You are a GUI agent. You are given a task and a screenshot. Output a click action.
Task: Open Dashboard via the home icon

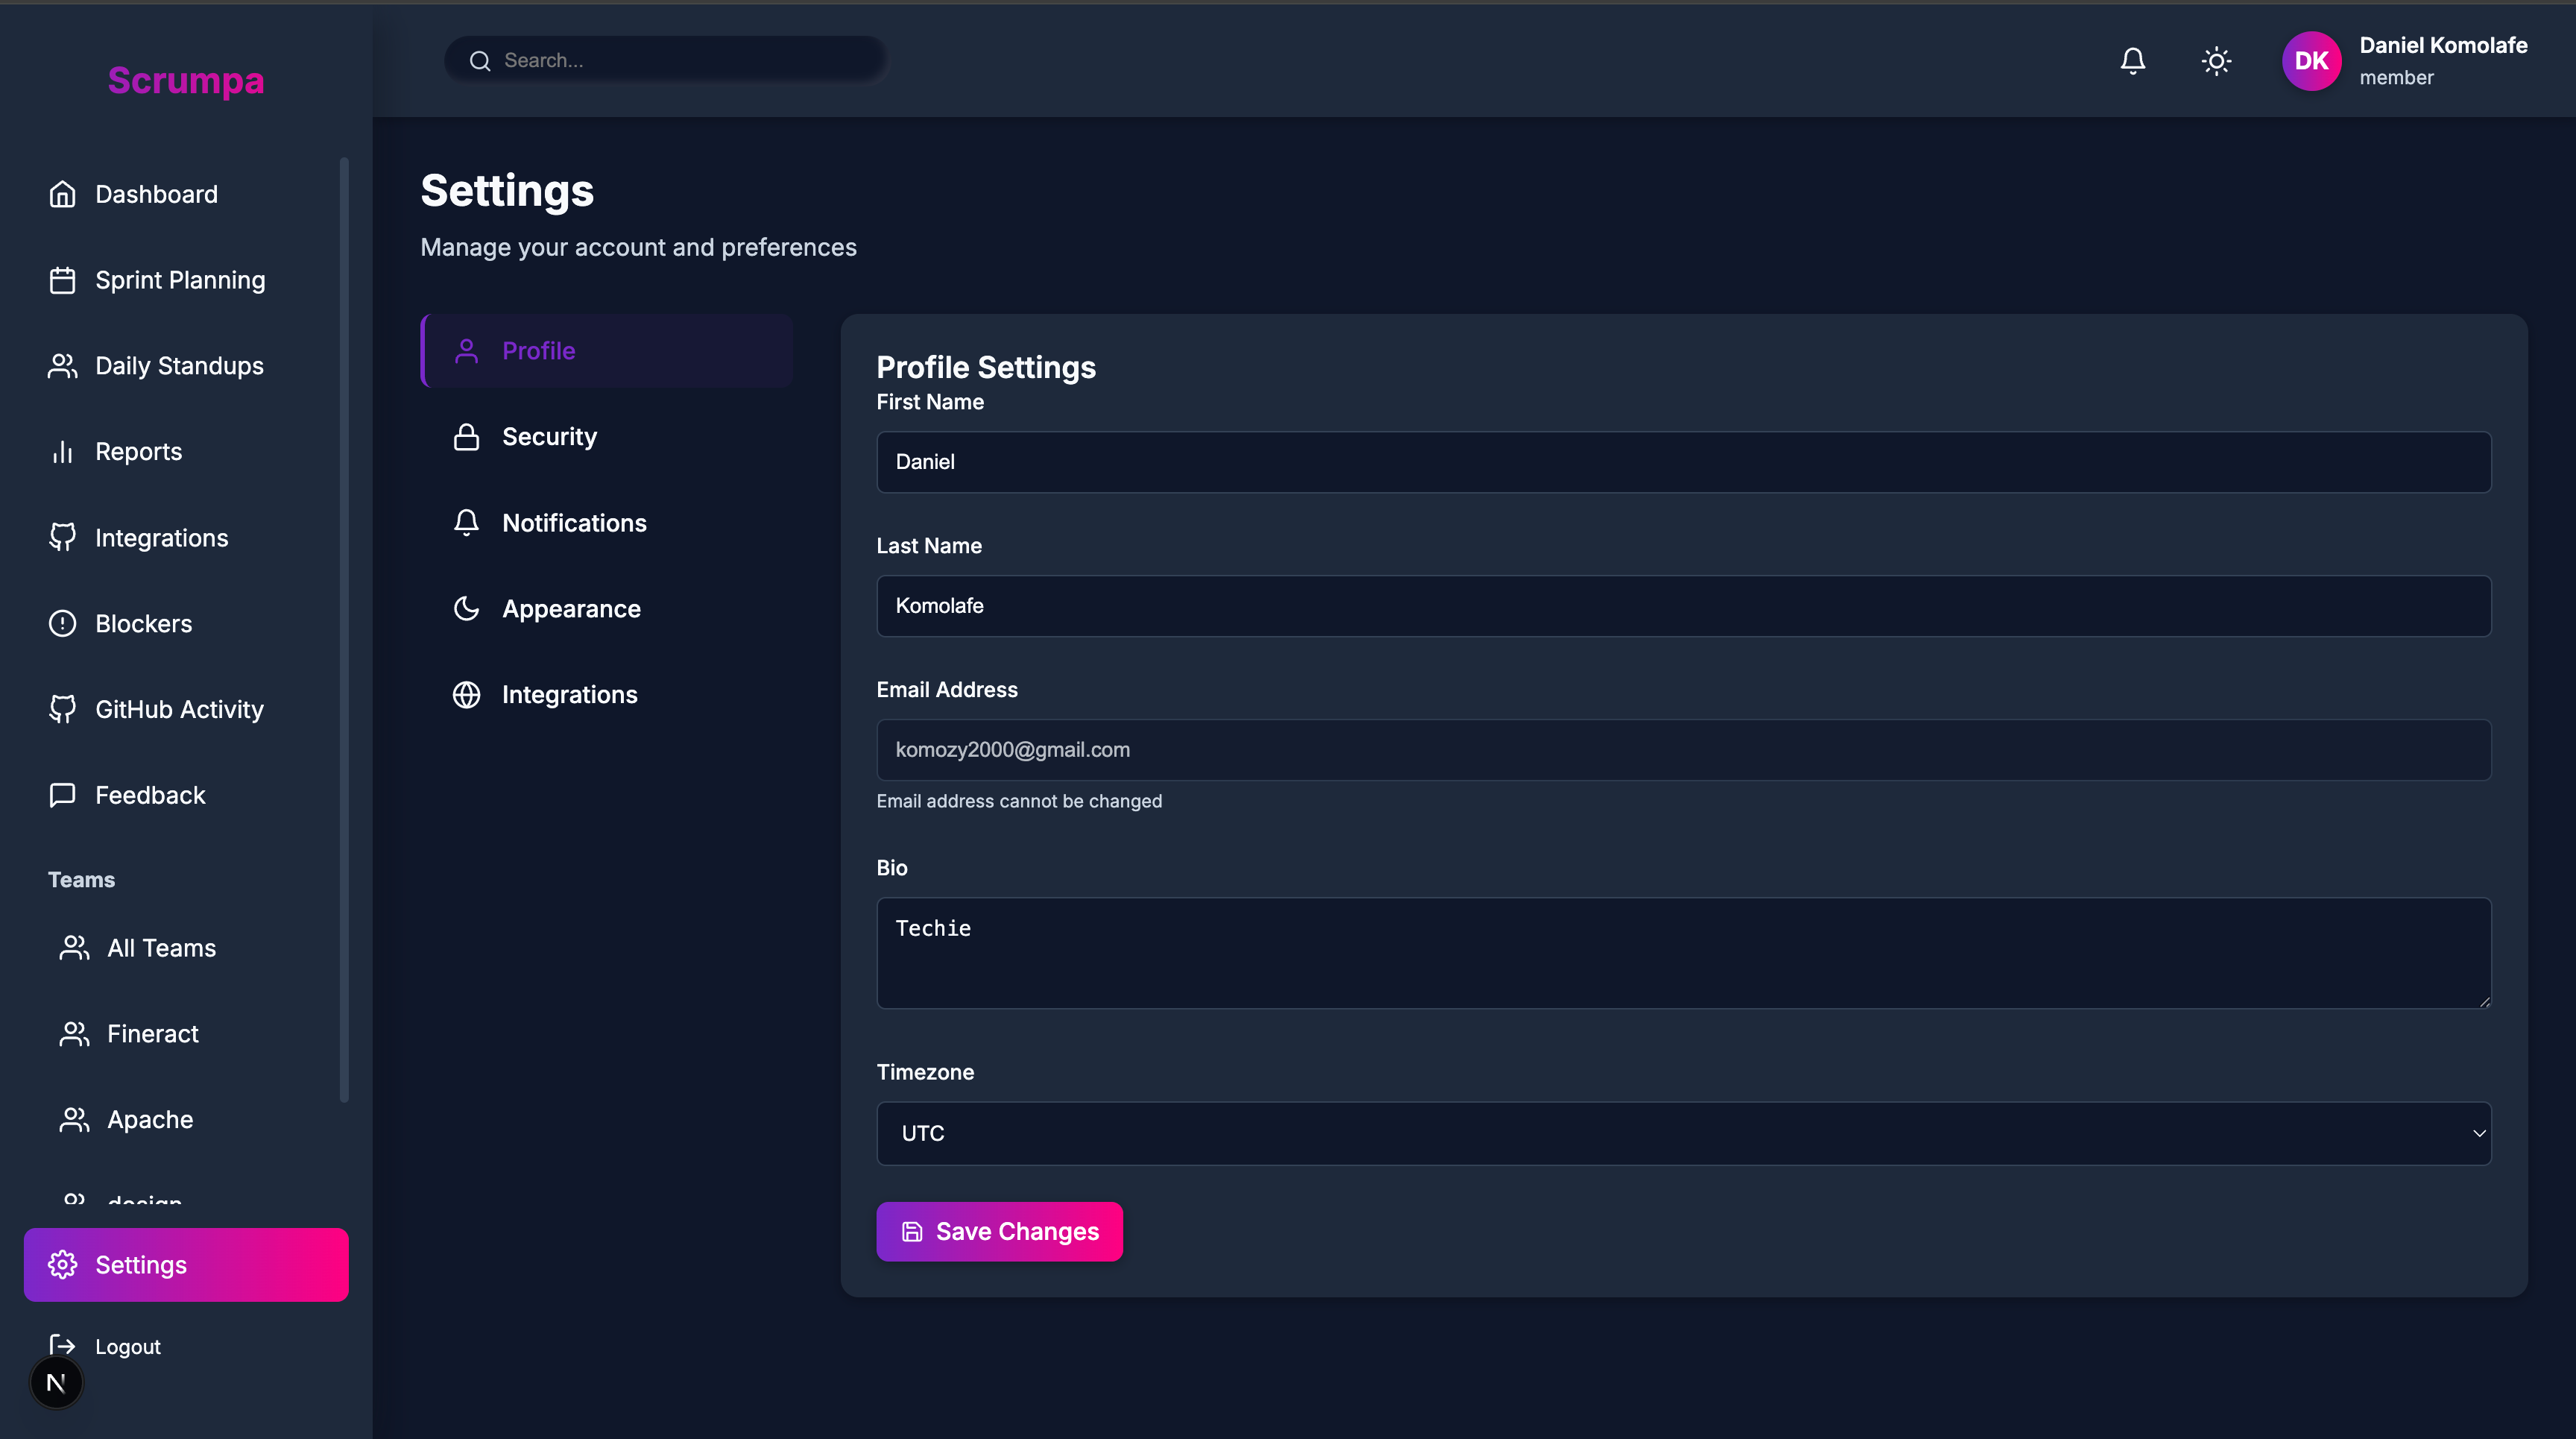point(63,194)
